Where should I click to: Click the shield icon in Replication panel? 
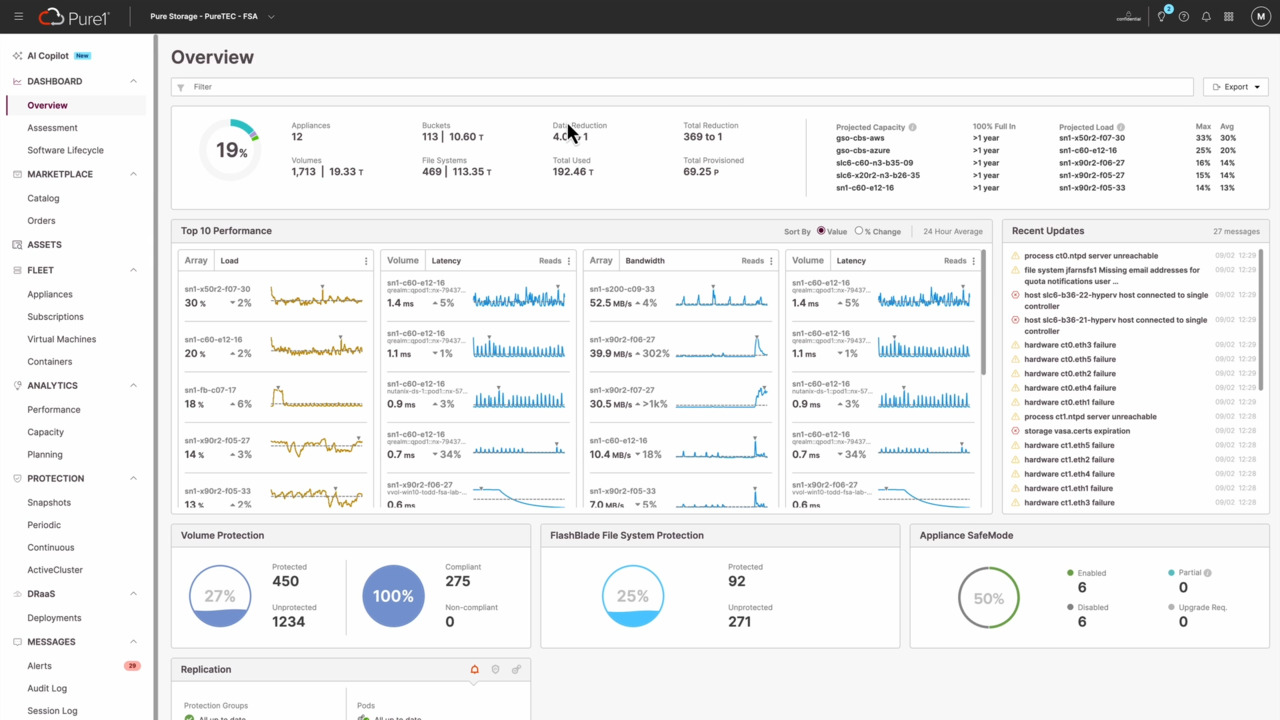(495, 670)
